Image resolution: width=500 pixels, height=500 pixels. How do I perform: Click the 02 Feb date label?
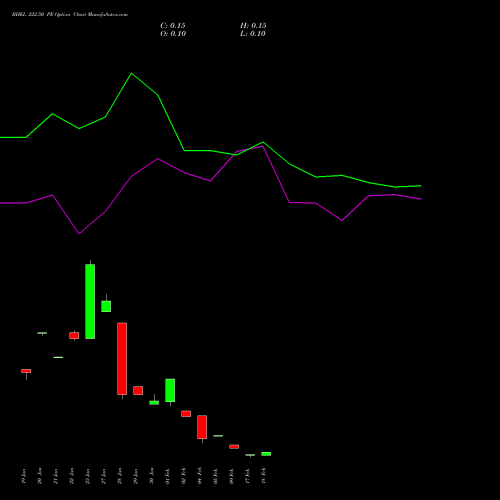click(x=184, y=476)
